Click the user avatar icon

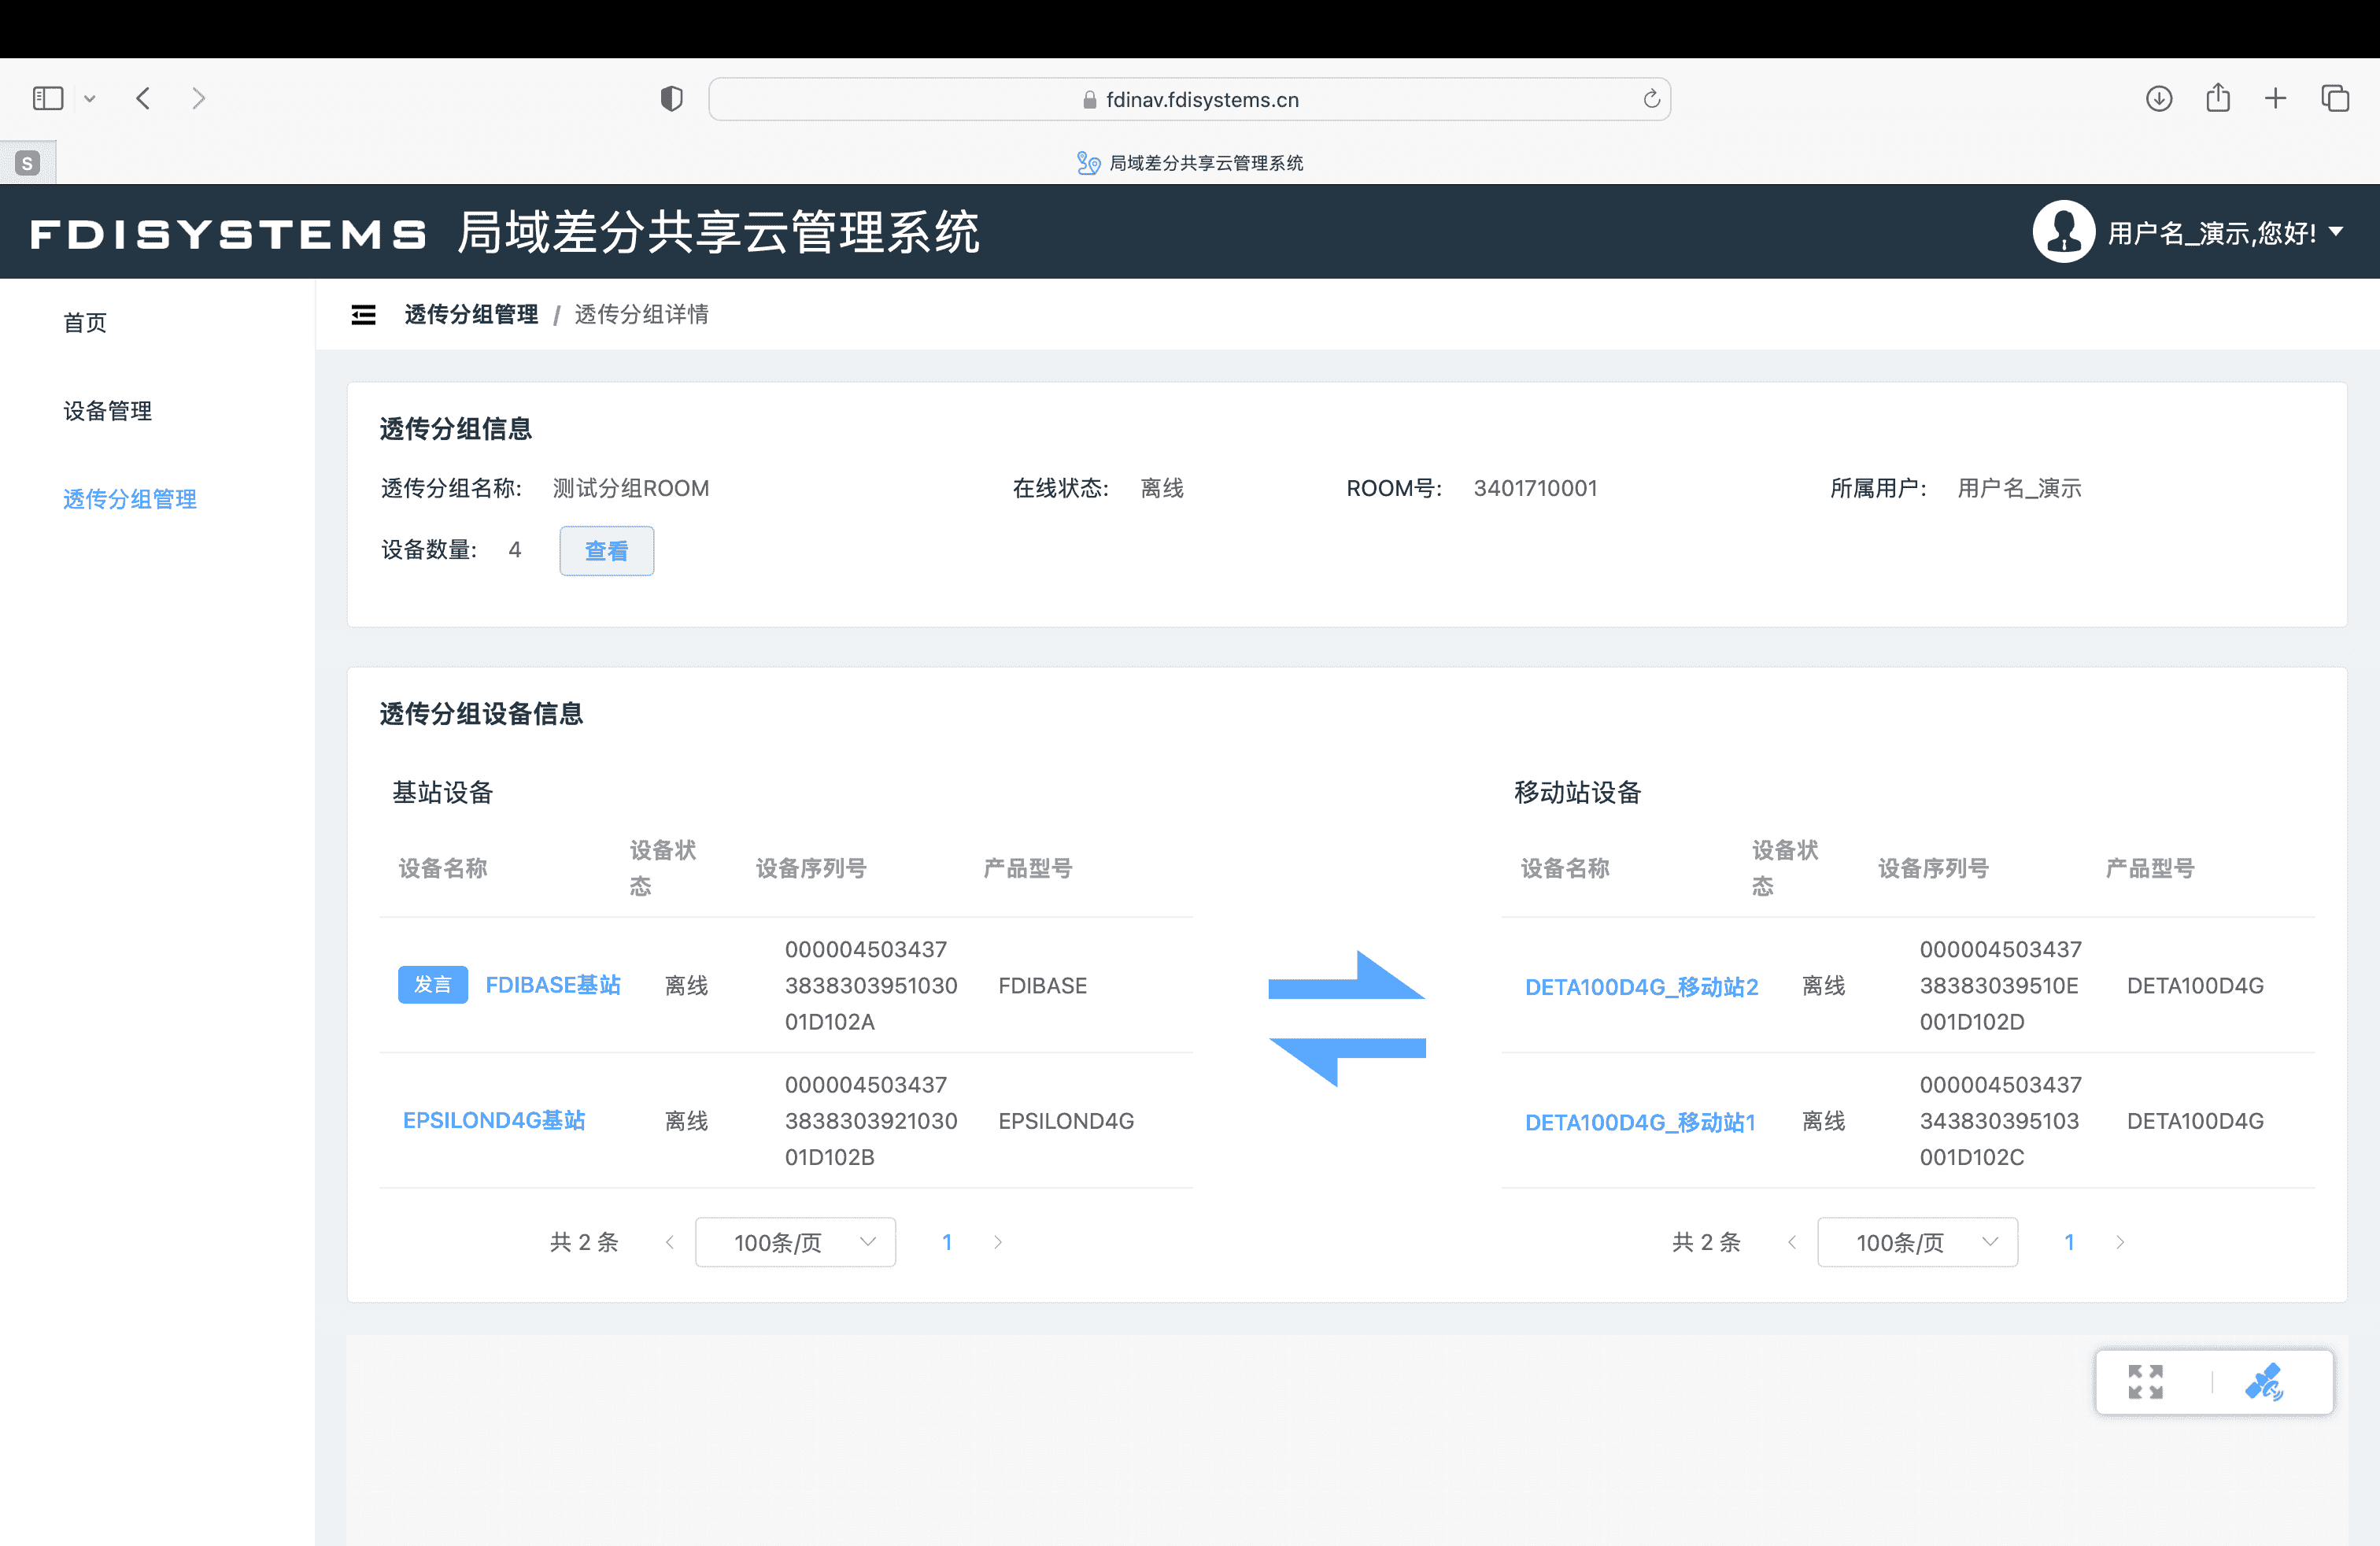pyautogui.click(x=2062, y=232)
